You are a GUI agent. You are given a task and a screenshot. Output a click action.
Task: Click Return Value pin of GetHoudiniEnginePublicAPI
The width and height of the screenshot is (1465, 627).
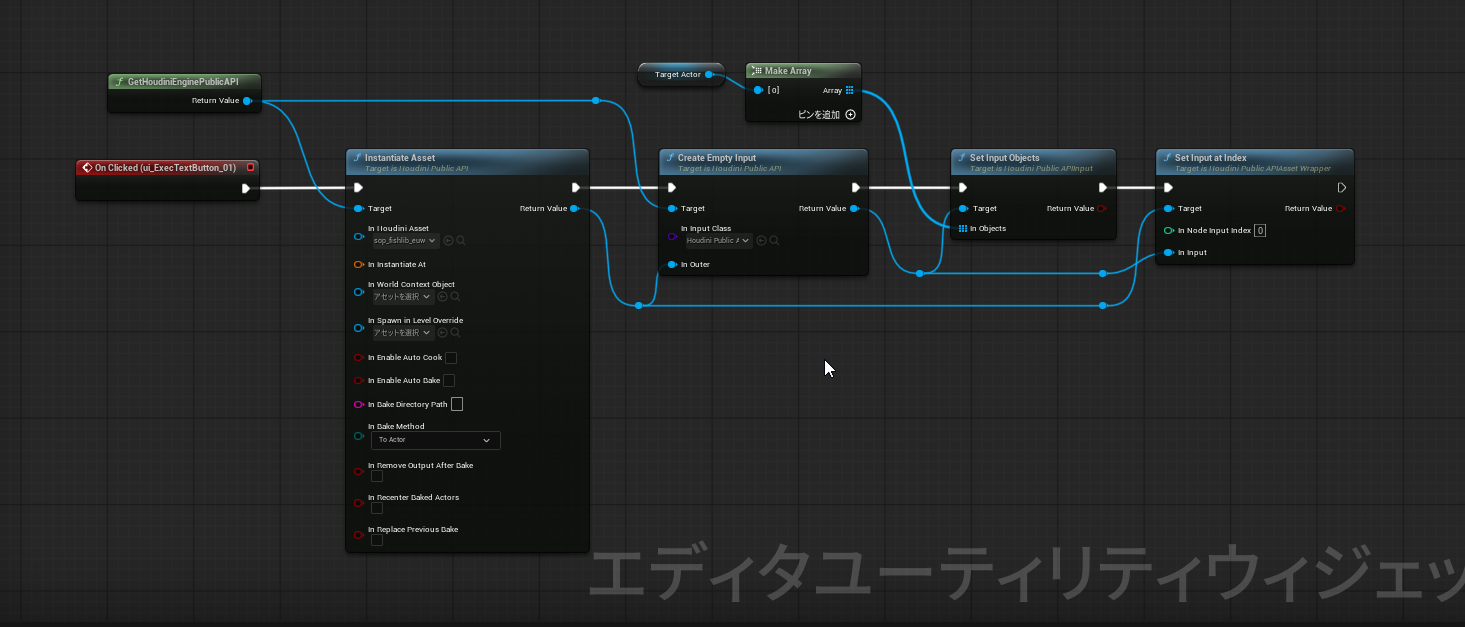click(x=247, y=101)
